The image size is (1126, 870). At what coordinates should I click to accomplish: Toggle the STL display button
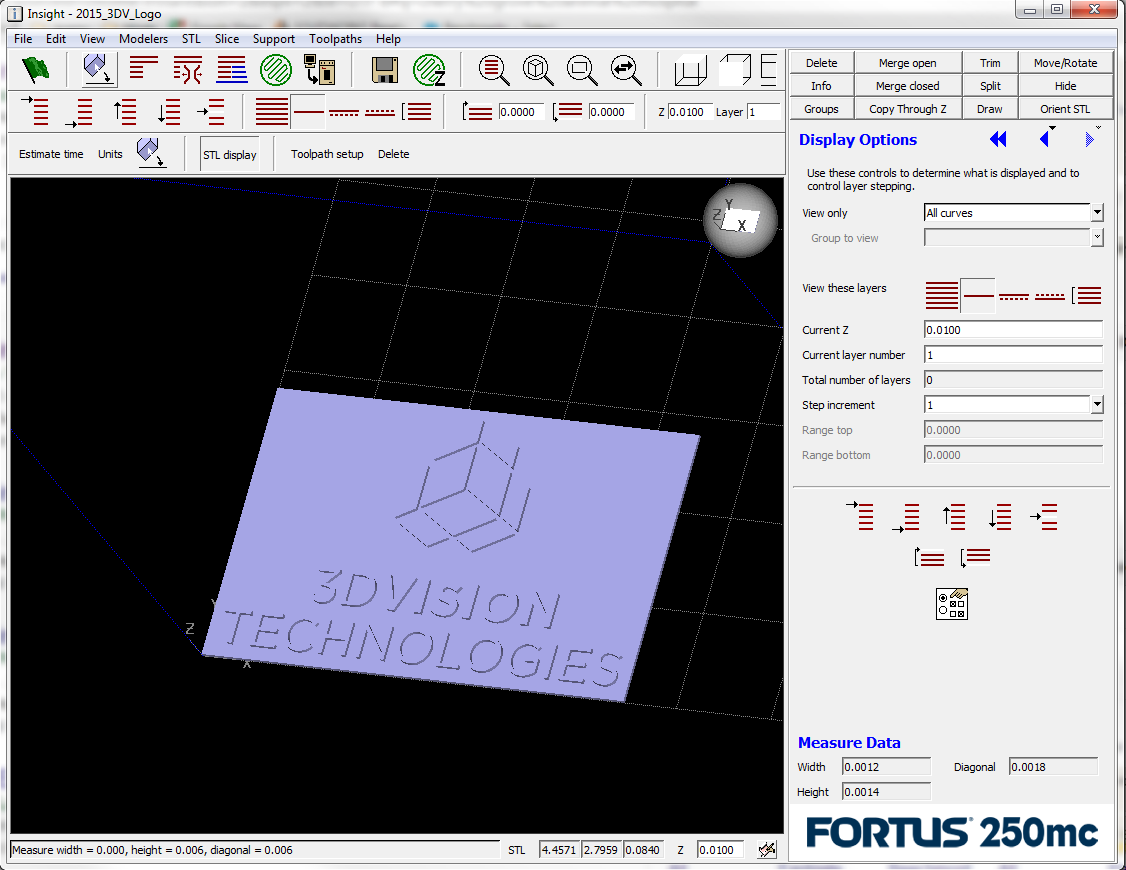tap(230, 154)
